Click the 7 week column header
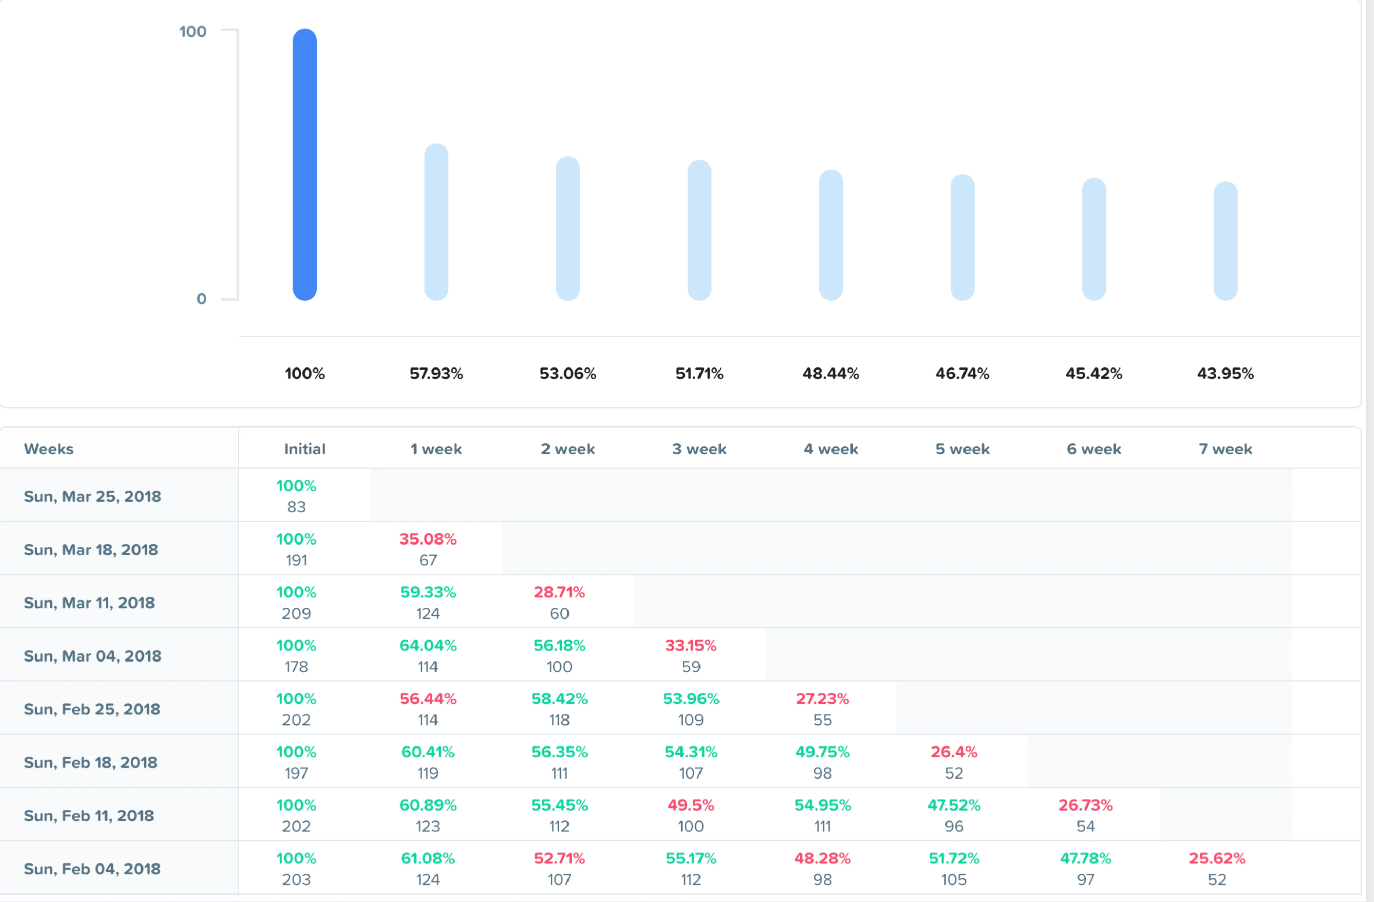The height and width of the screenshot is (902, 1374). tap(1225, 448)
